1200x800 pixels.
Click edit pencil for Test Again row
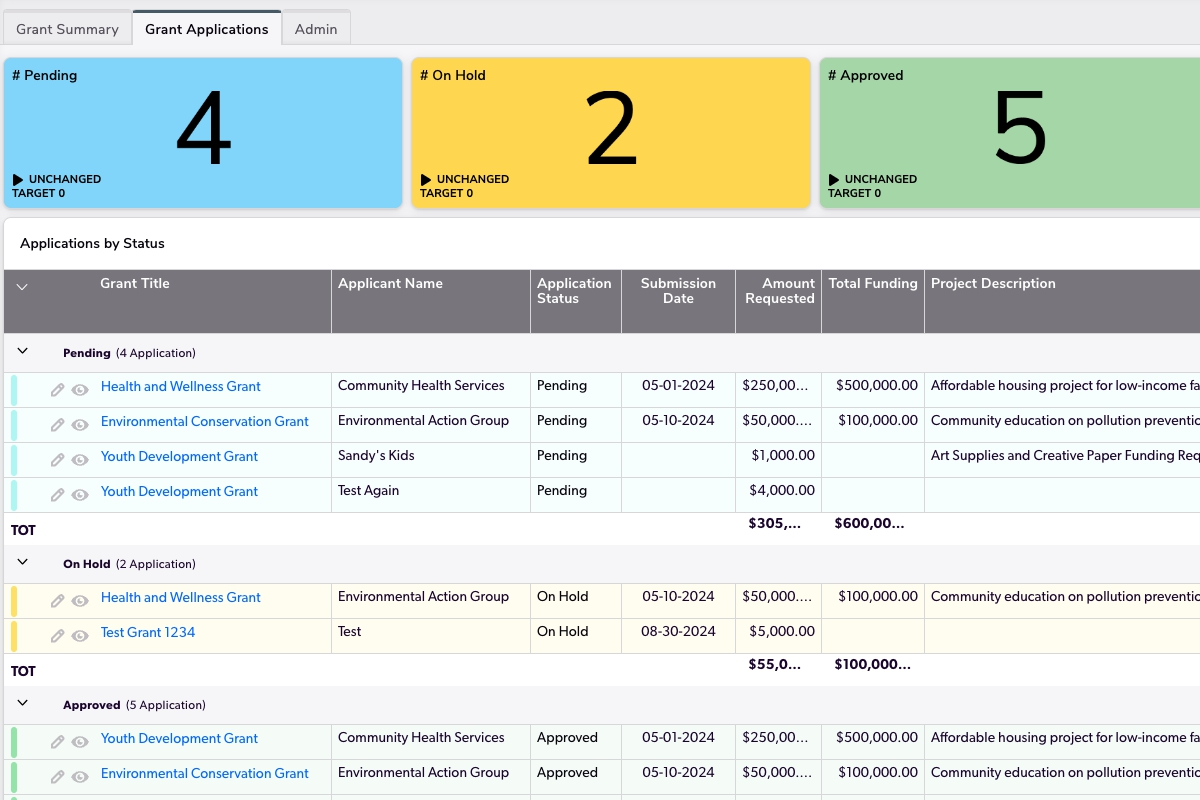pyautogui.click(x=58, y=495)
